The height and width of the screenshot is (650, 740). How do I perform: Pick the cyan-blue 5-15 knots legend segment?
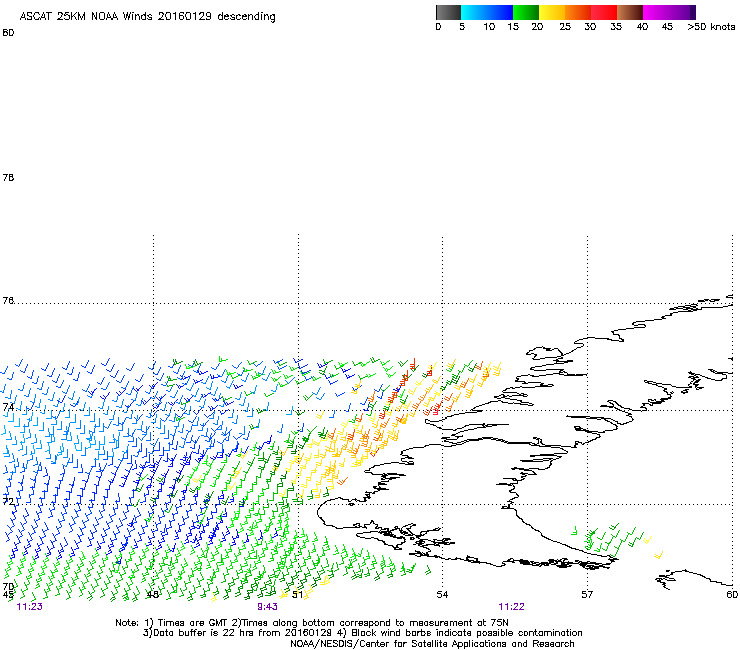(x=487, y=12)
